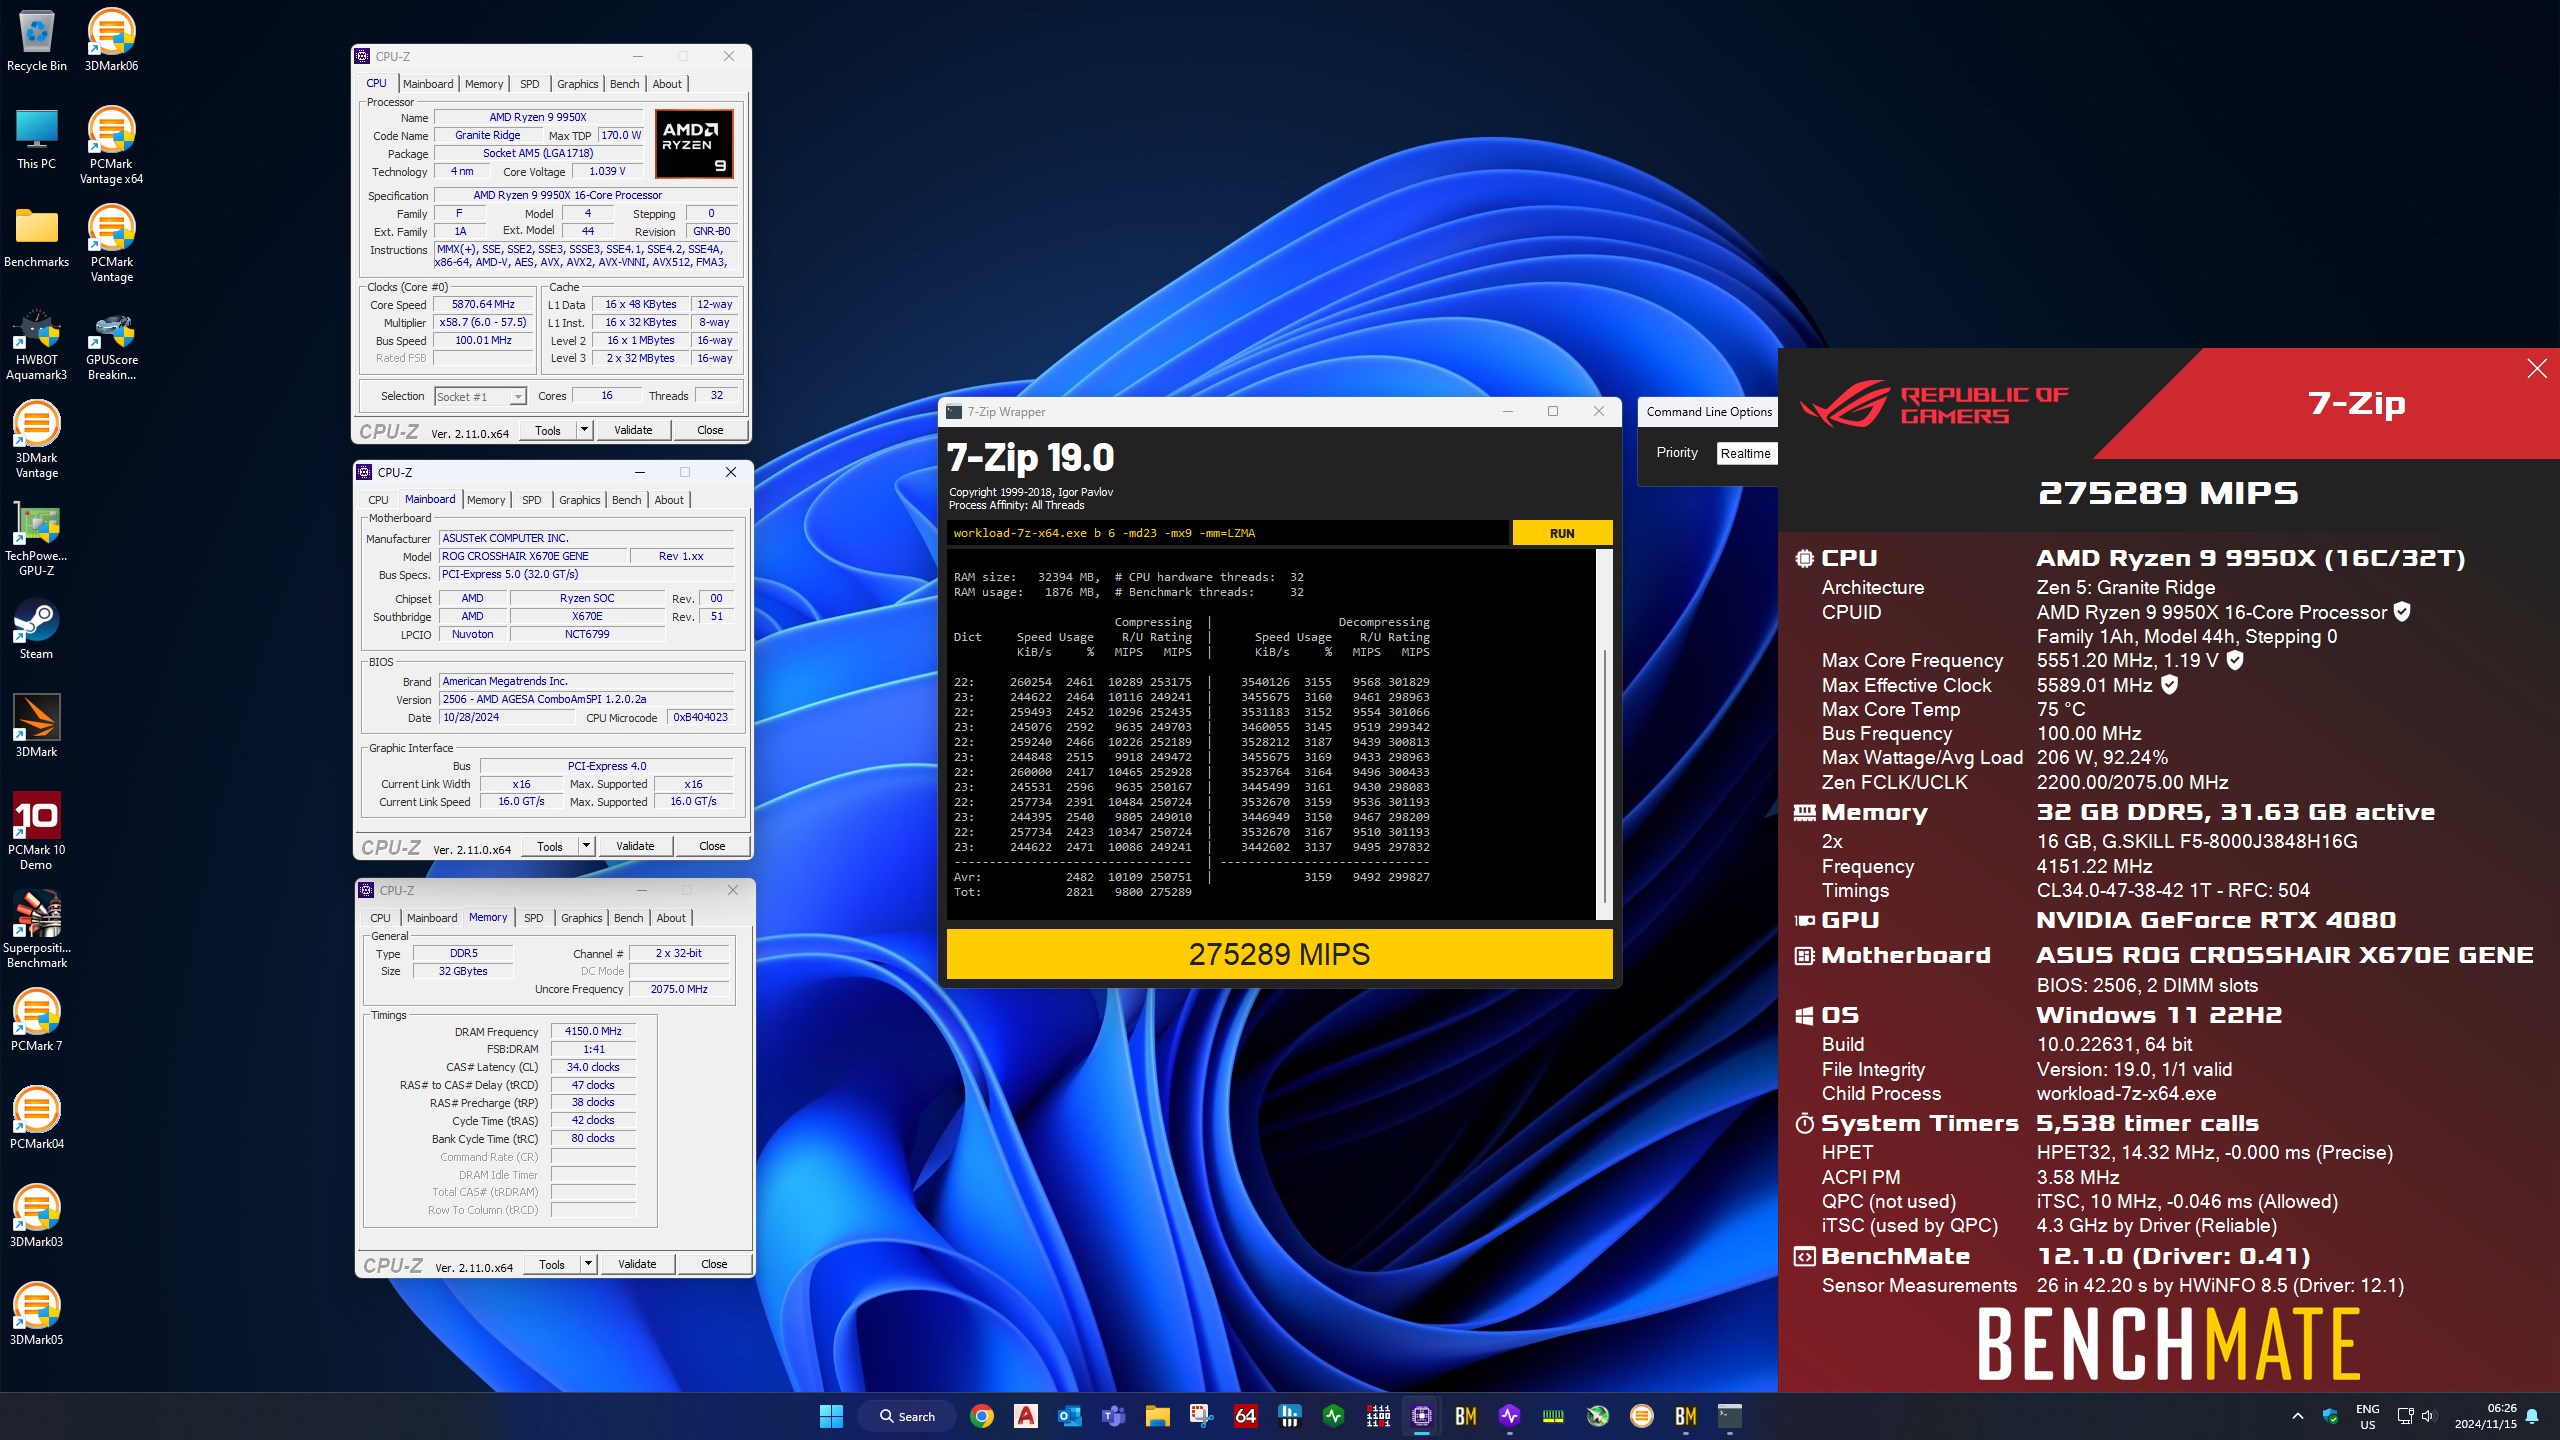
Task: Click the 7-Zip command line input field
Action: click(x=1228, y=533)
